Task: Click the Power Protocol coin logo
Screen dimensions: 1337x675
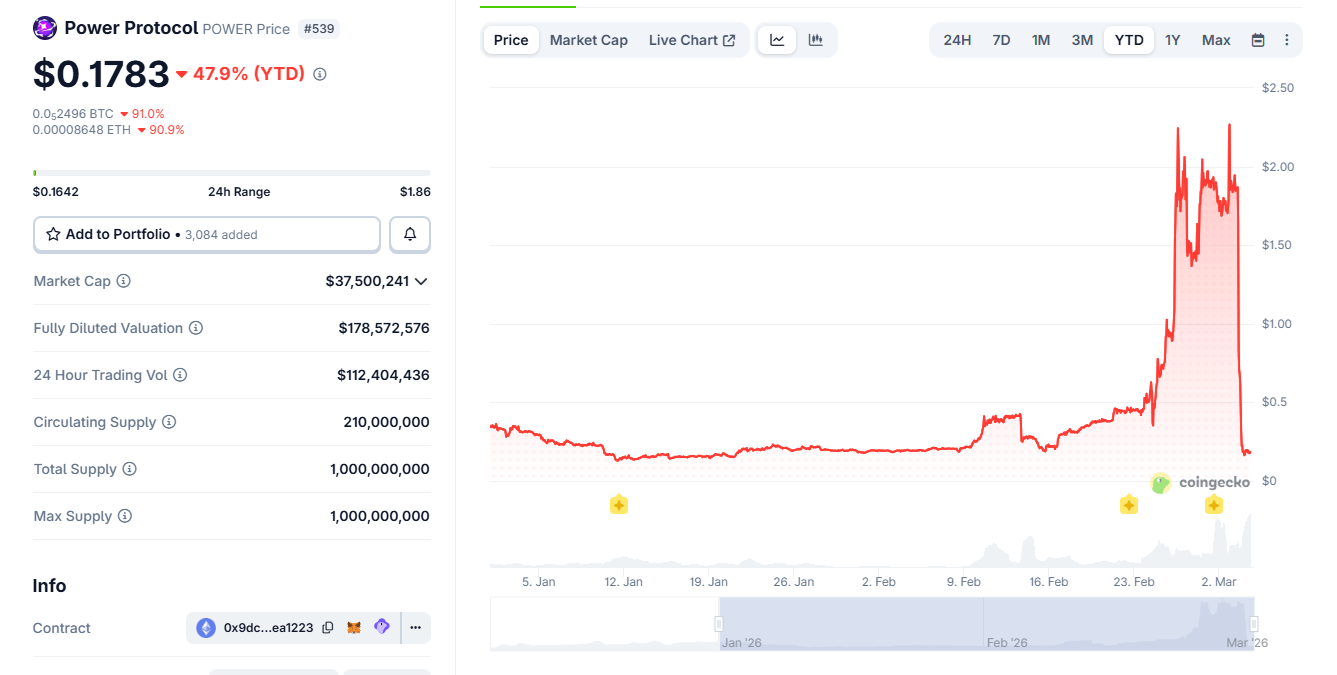Action: [45, 28]
